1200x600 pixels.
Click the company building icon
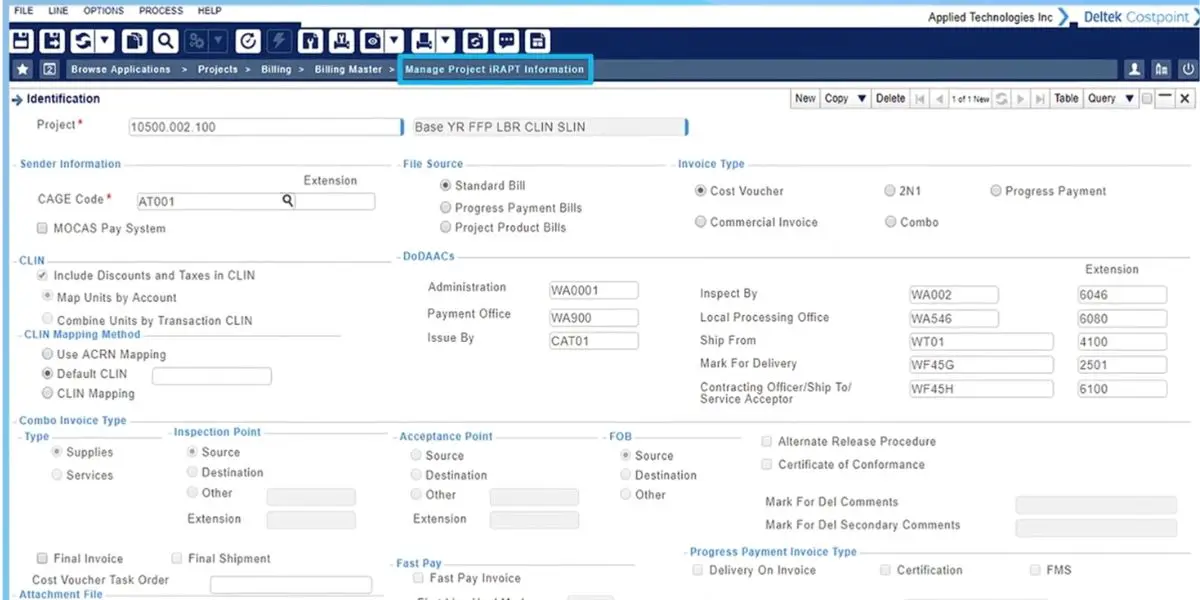coord(1161,69)
